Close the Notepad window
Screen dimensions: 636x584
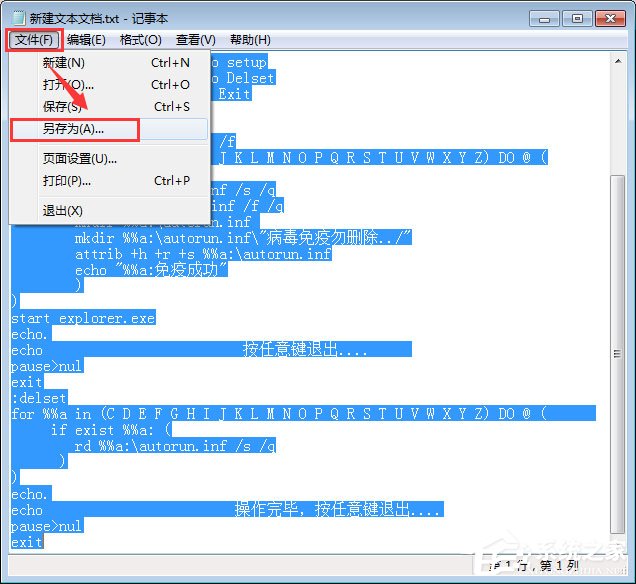click(610, 19)
